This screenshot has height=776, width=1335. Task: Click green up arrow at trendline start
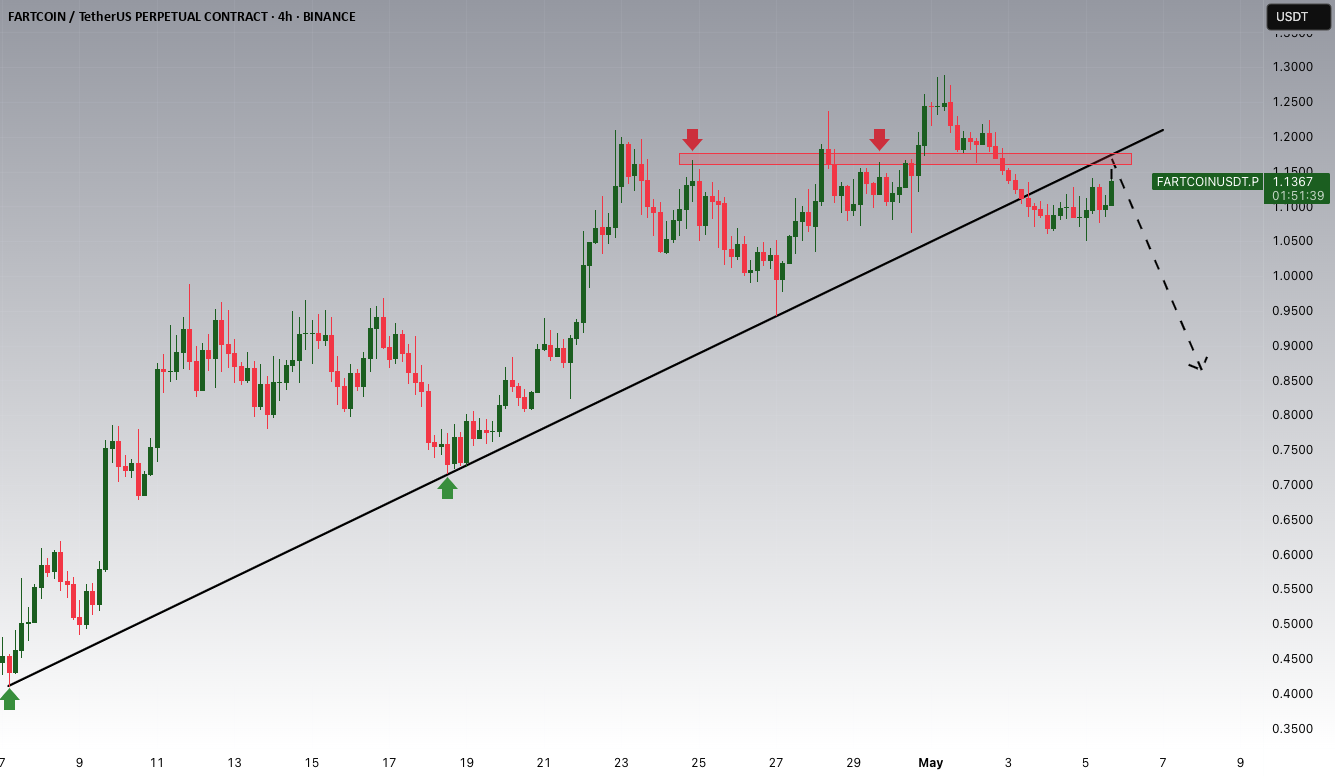pos(9,699)
